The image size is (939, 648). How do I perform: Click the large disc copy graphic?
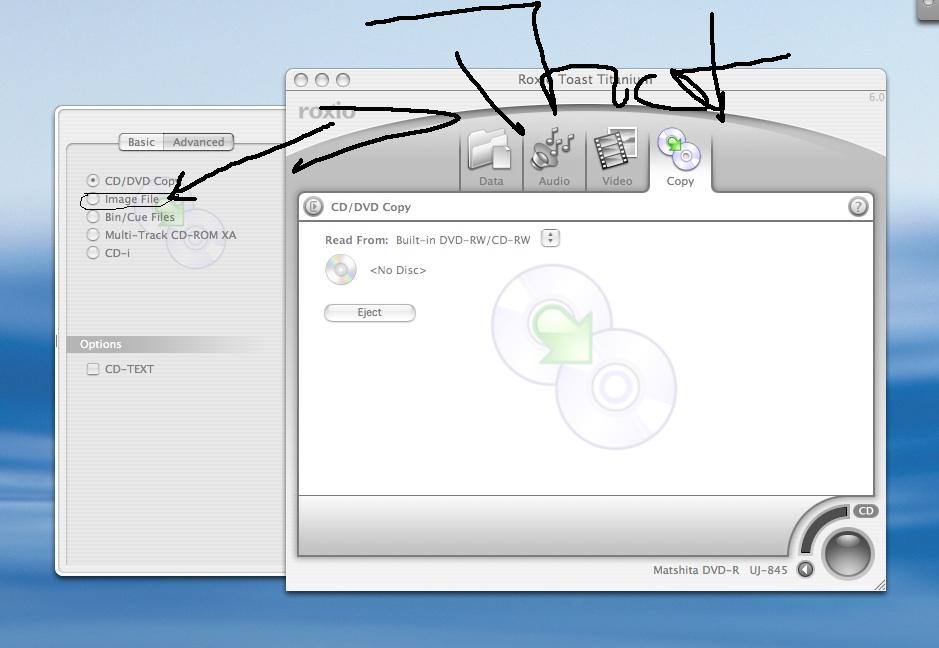click(584, 356)
